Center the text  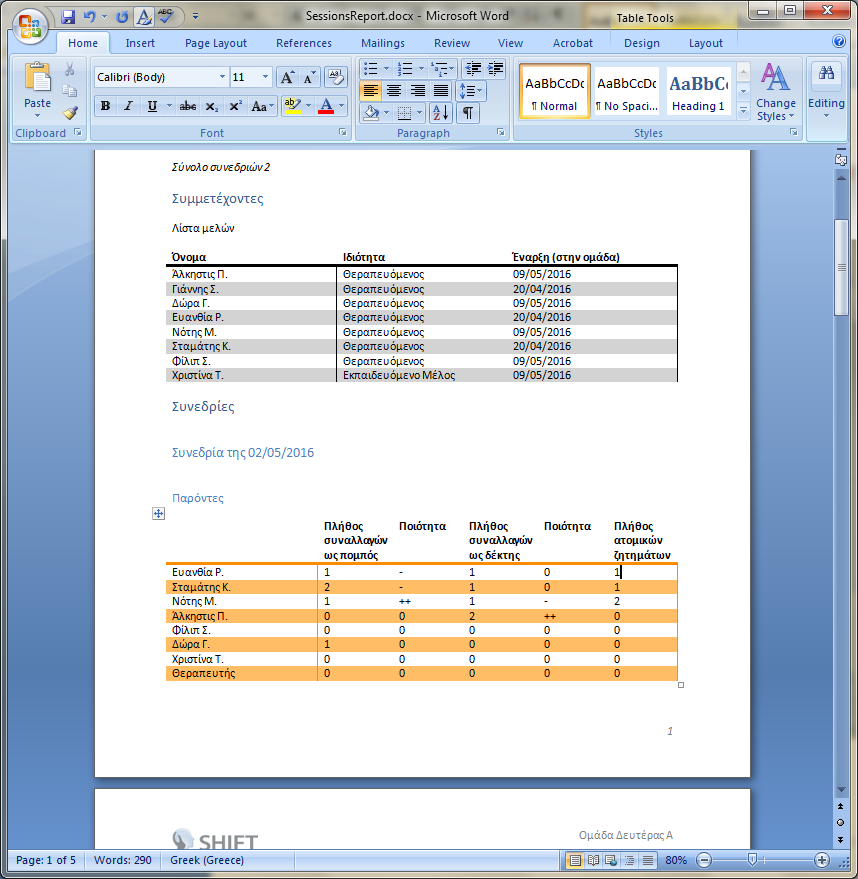click(x=394, y=91)
